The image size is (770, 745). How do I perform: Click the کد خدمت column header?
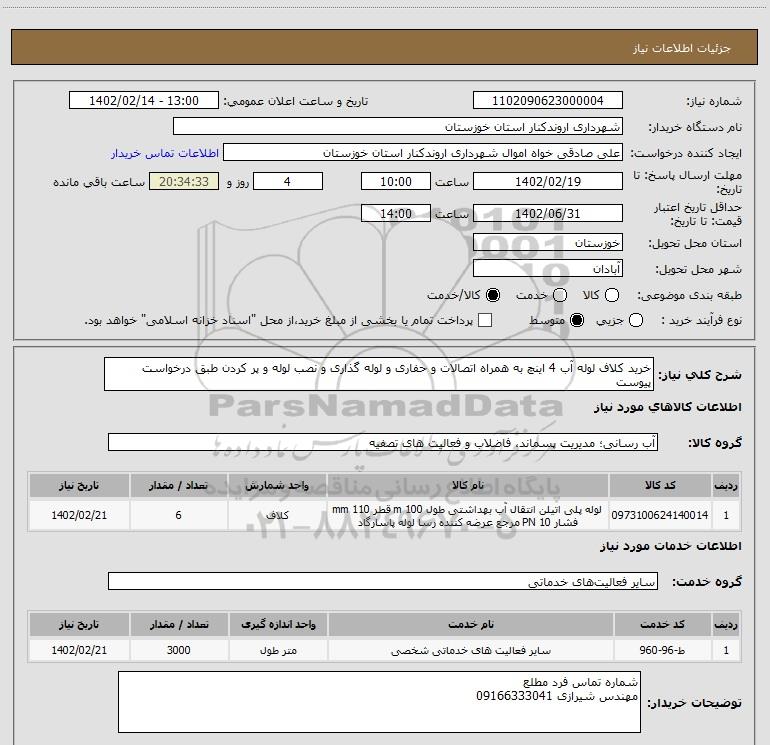coord(662,624)
